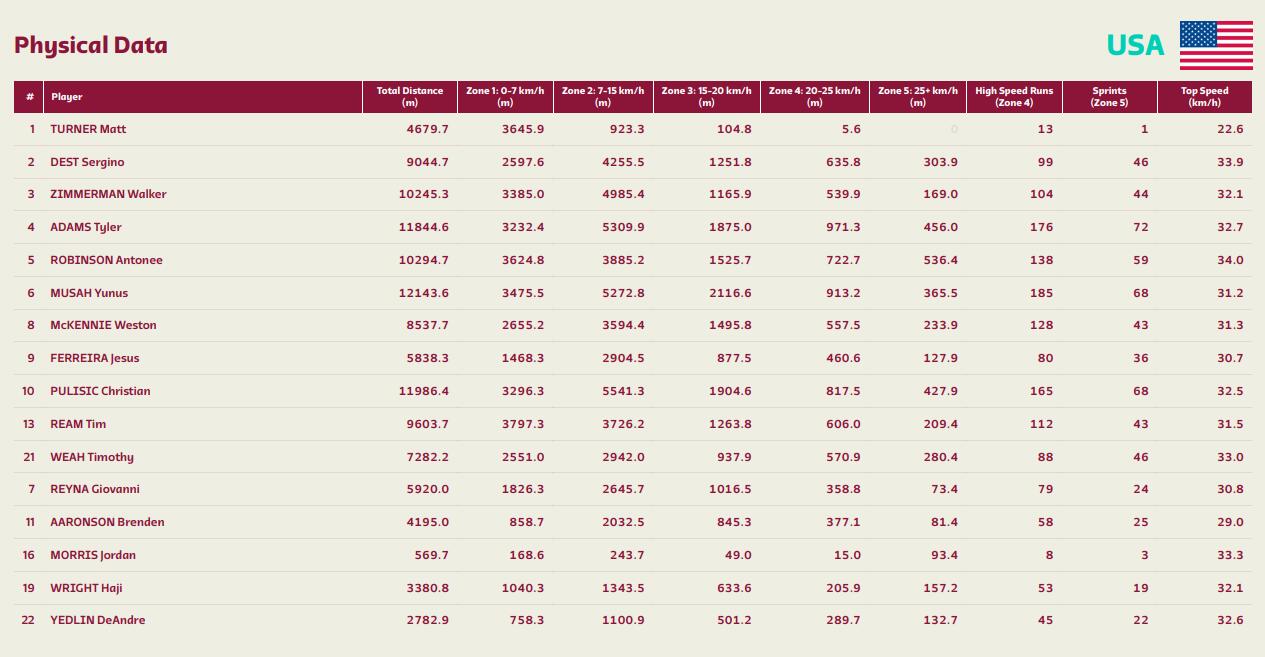Click Pulisic's total distance 11986.4
The height and width of the screenshot is (657, 1265).
[x=424, y=391]
